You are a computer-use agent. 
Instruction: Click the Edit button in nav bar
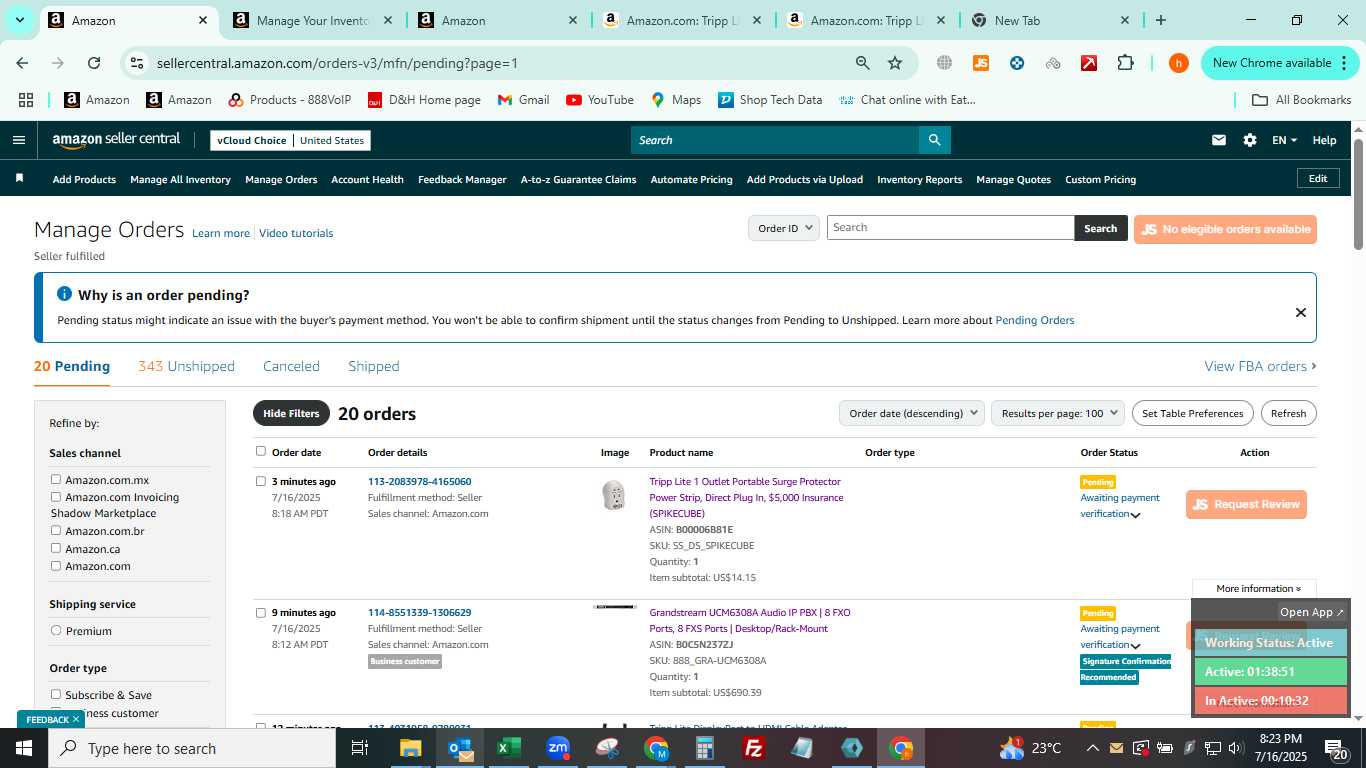click(1318, 178)
